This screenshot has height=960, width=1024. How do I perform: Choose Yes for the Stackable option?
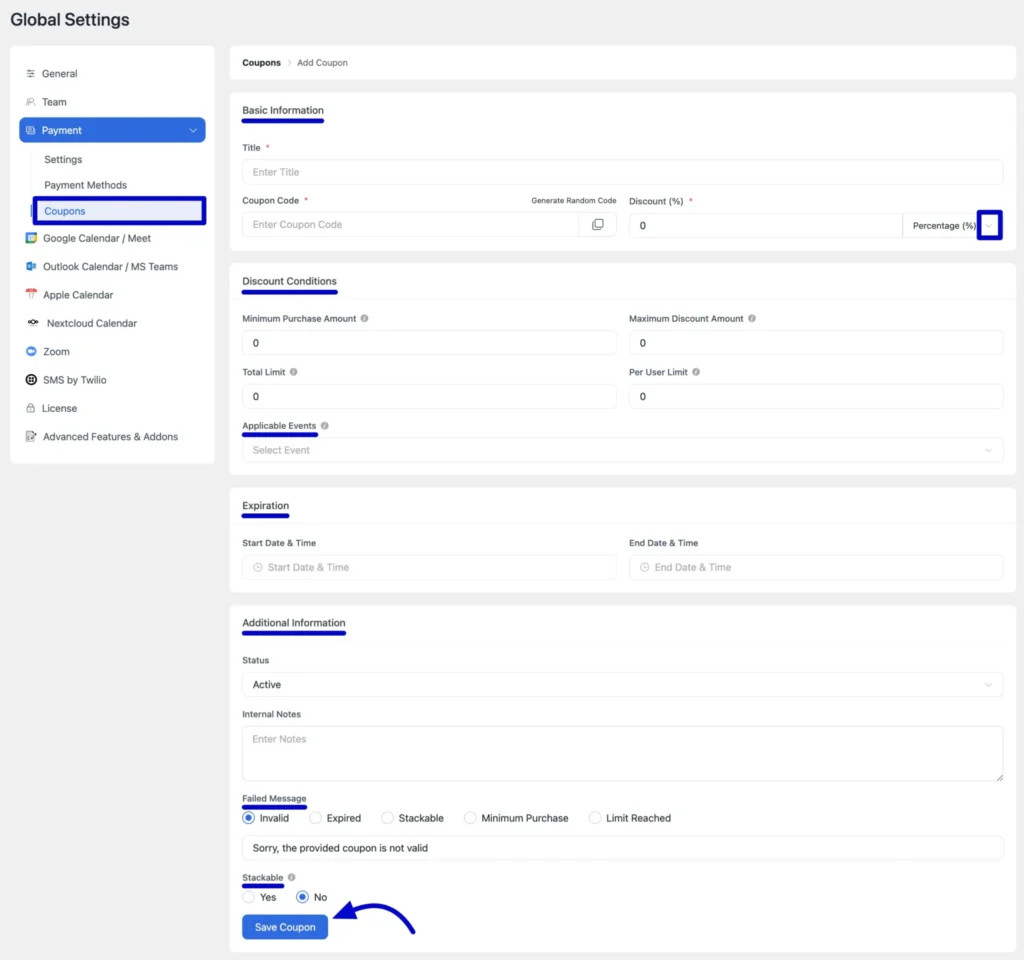point(247,897)
